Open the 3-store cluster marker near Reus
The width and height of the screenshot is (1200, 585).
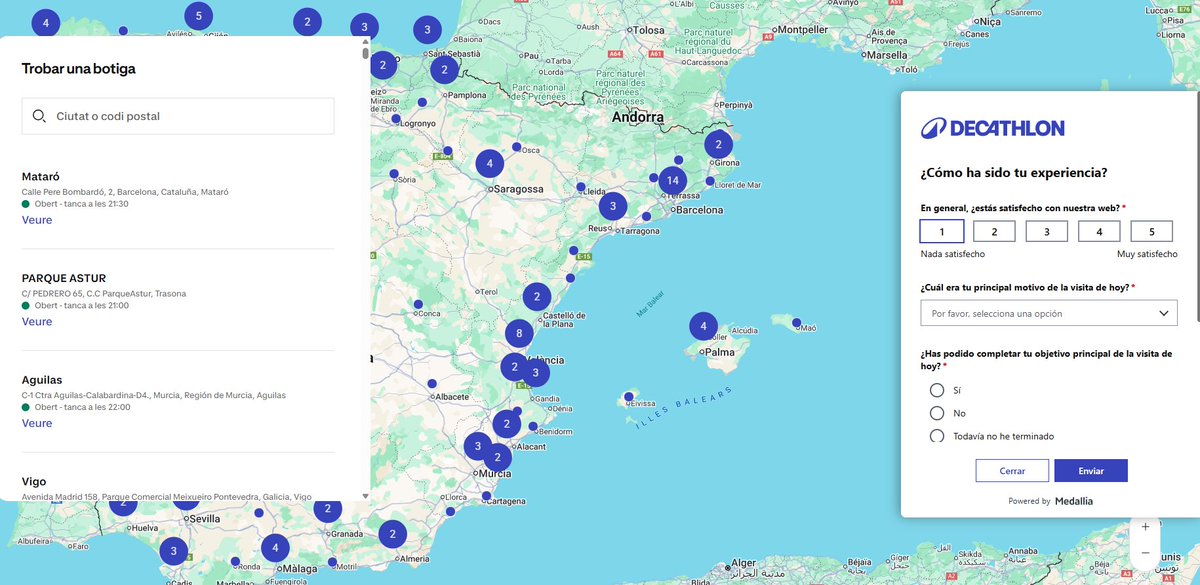coord(613,207)
